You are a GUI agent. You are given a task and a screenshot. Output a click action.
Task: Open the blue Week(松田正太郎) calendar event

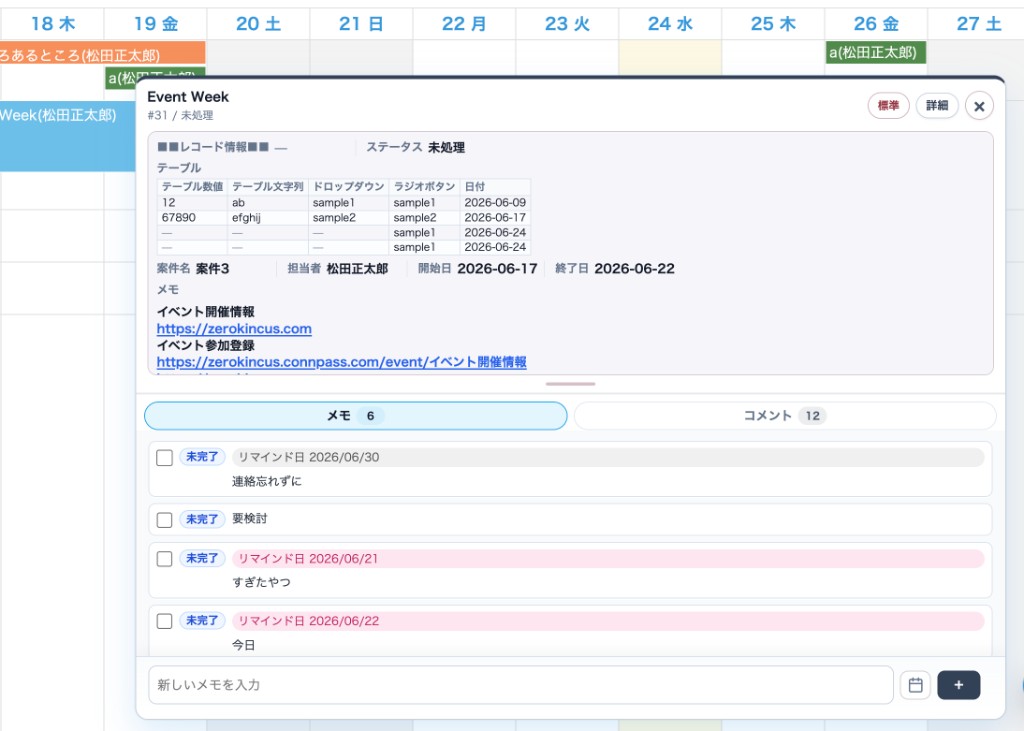point(67,136)
